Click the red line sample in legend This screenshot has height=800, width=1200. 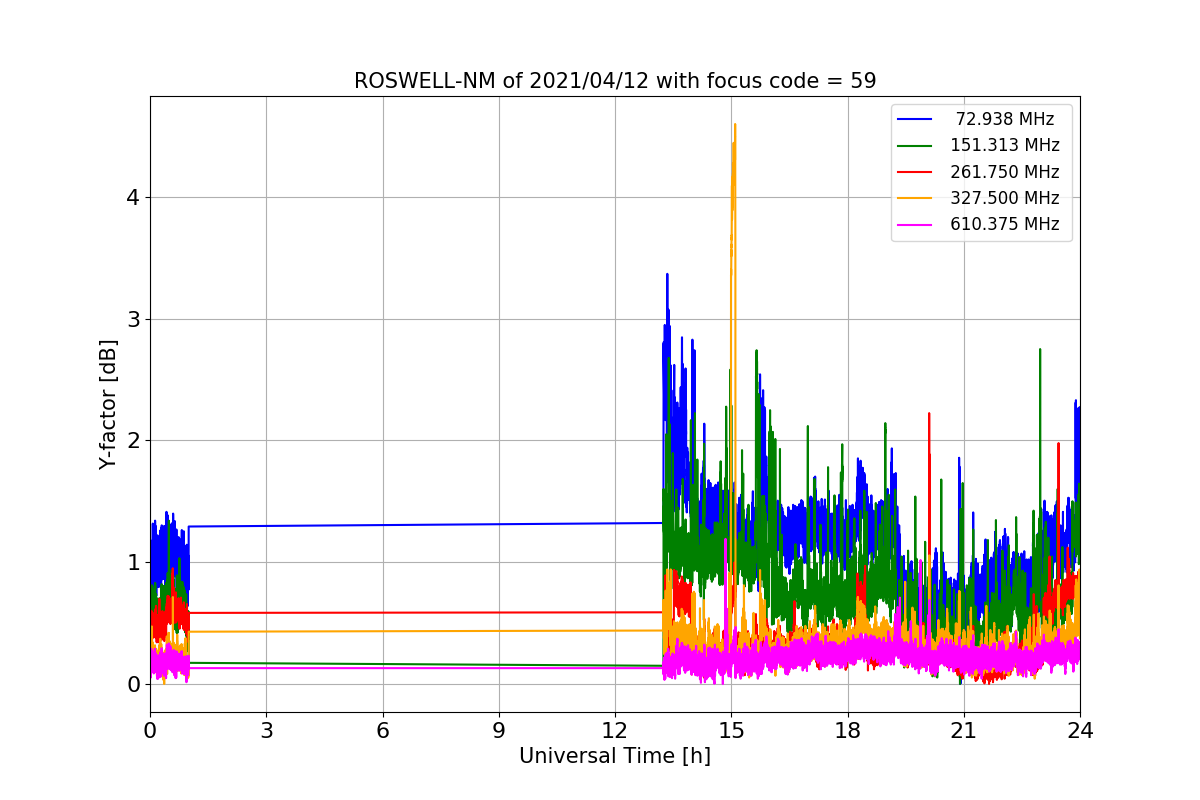915,172
